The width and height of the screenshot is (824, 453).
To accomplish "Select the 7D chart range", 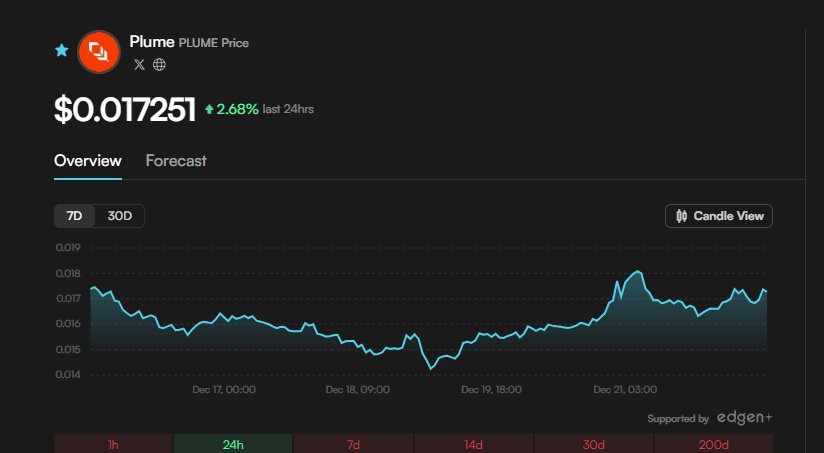I will [x=75, y=216].
